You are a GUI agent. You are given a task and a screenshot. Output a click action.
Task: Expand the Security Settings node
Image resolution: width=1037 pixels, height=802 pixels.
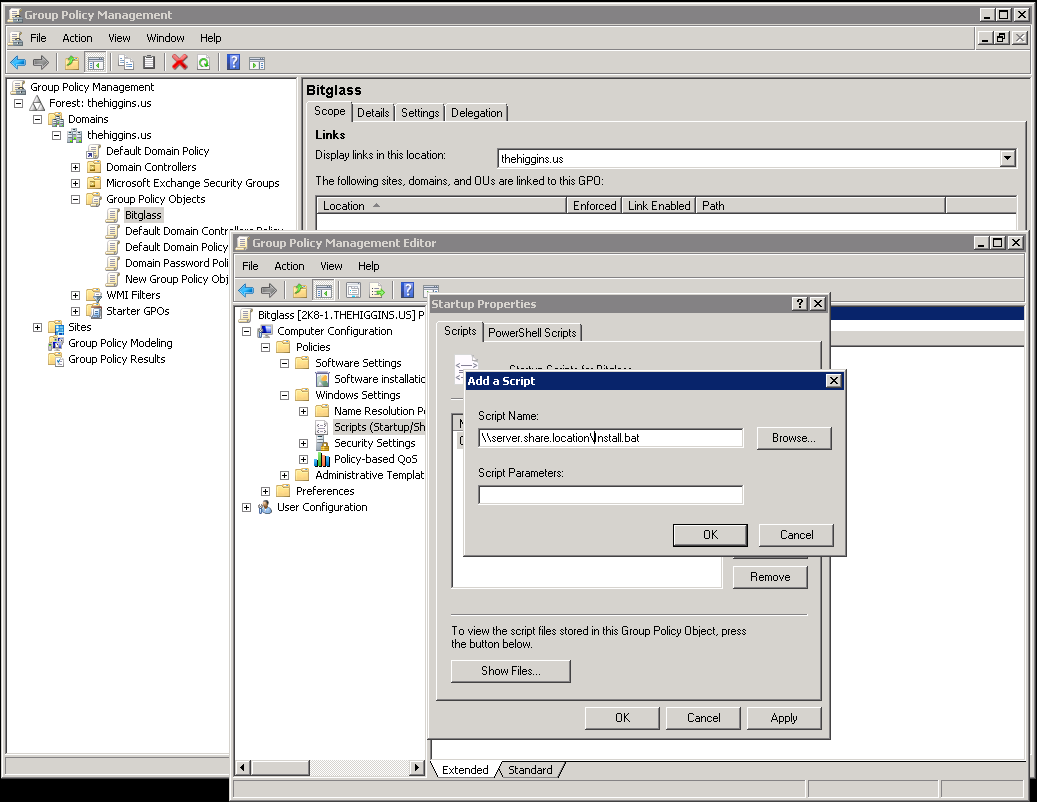pos(303,443)
